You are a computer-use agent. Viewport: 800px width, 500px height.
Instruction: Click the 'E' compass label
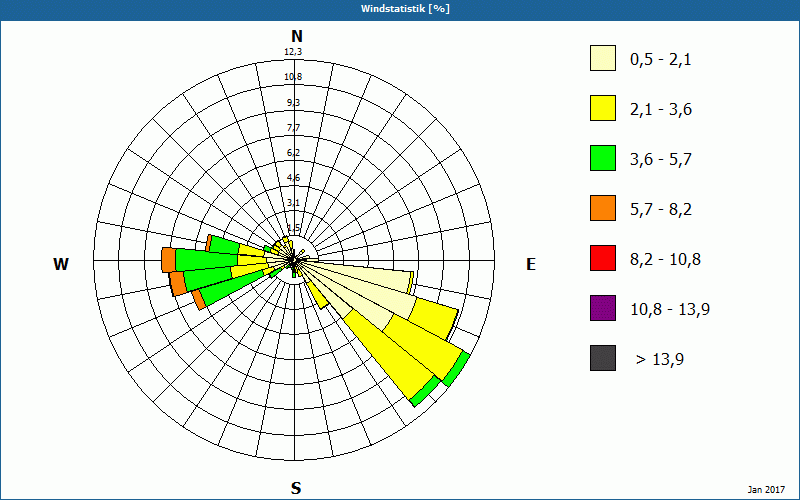point(531,264)
